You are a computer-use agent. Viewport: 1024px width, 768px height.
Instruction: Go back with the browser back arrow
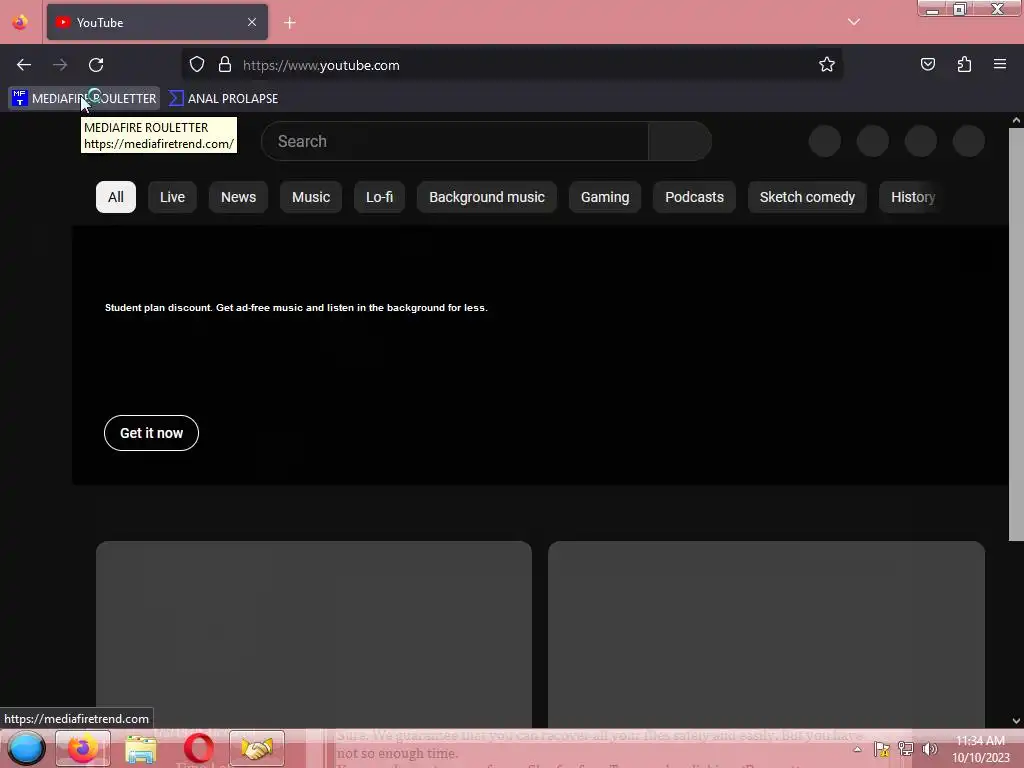pyautogui.click(x=24, y=65)
